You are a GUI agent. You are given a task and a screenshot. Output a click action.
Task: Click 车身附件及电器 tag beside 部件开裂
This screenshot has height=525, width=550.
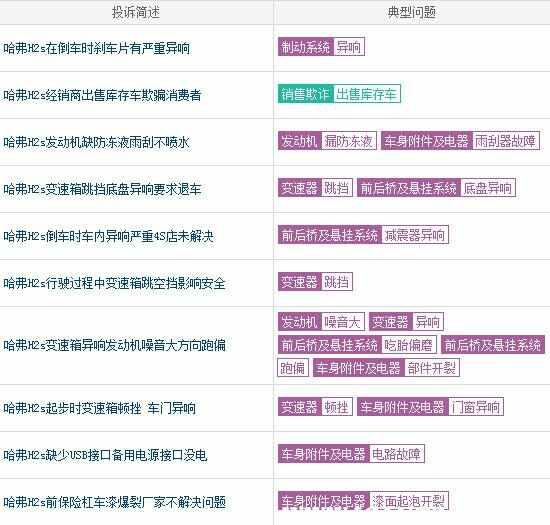point(358,367)
